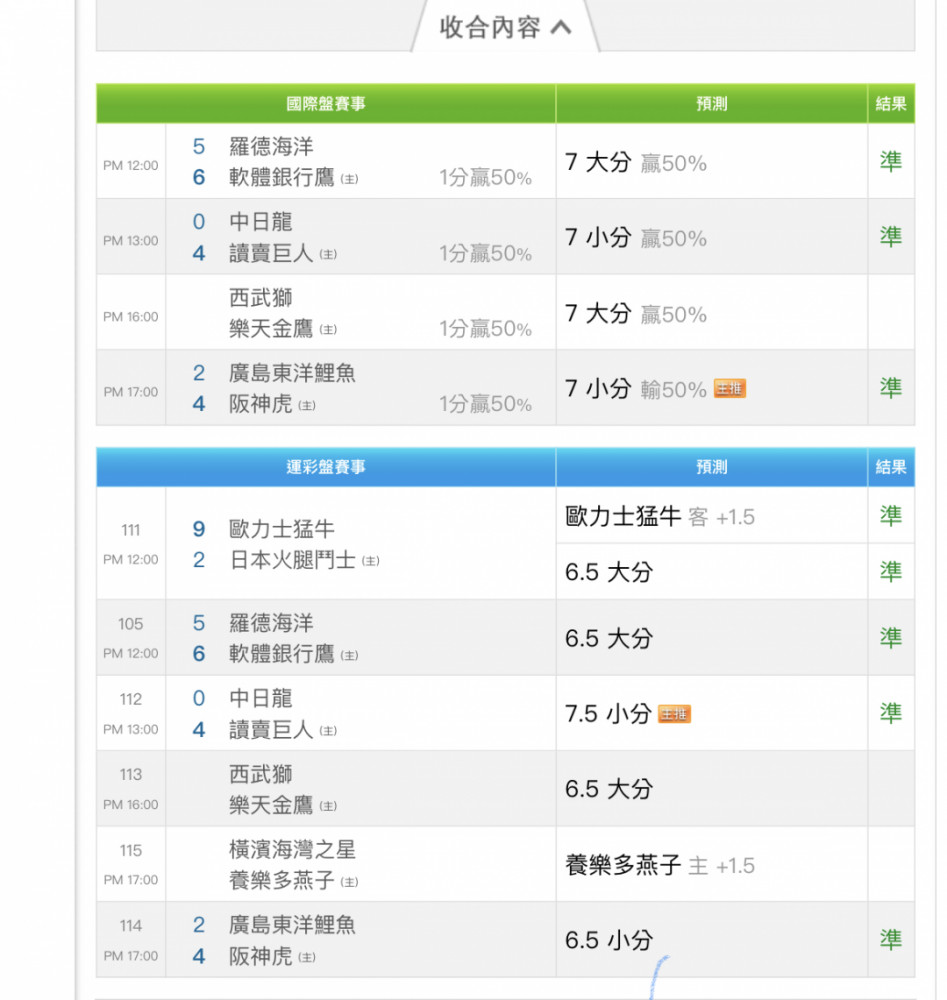
Task: Click 準 result for 國際盤 阪神虎 game
Action: click(x=891, y=387)
